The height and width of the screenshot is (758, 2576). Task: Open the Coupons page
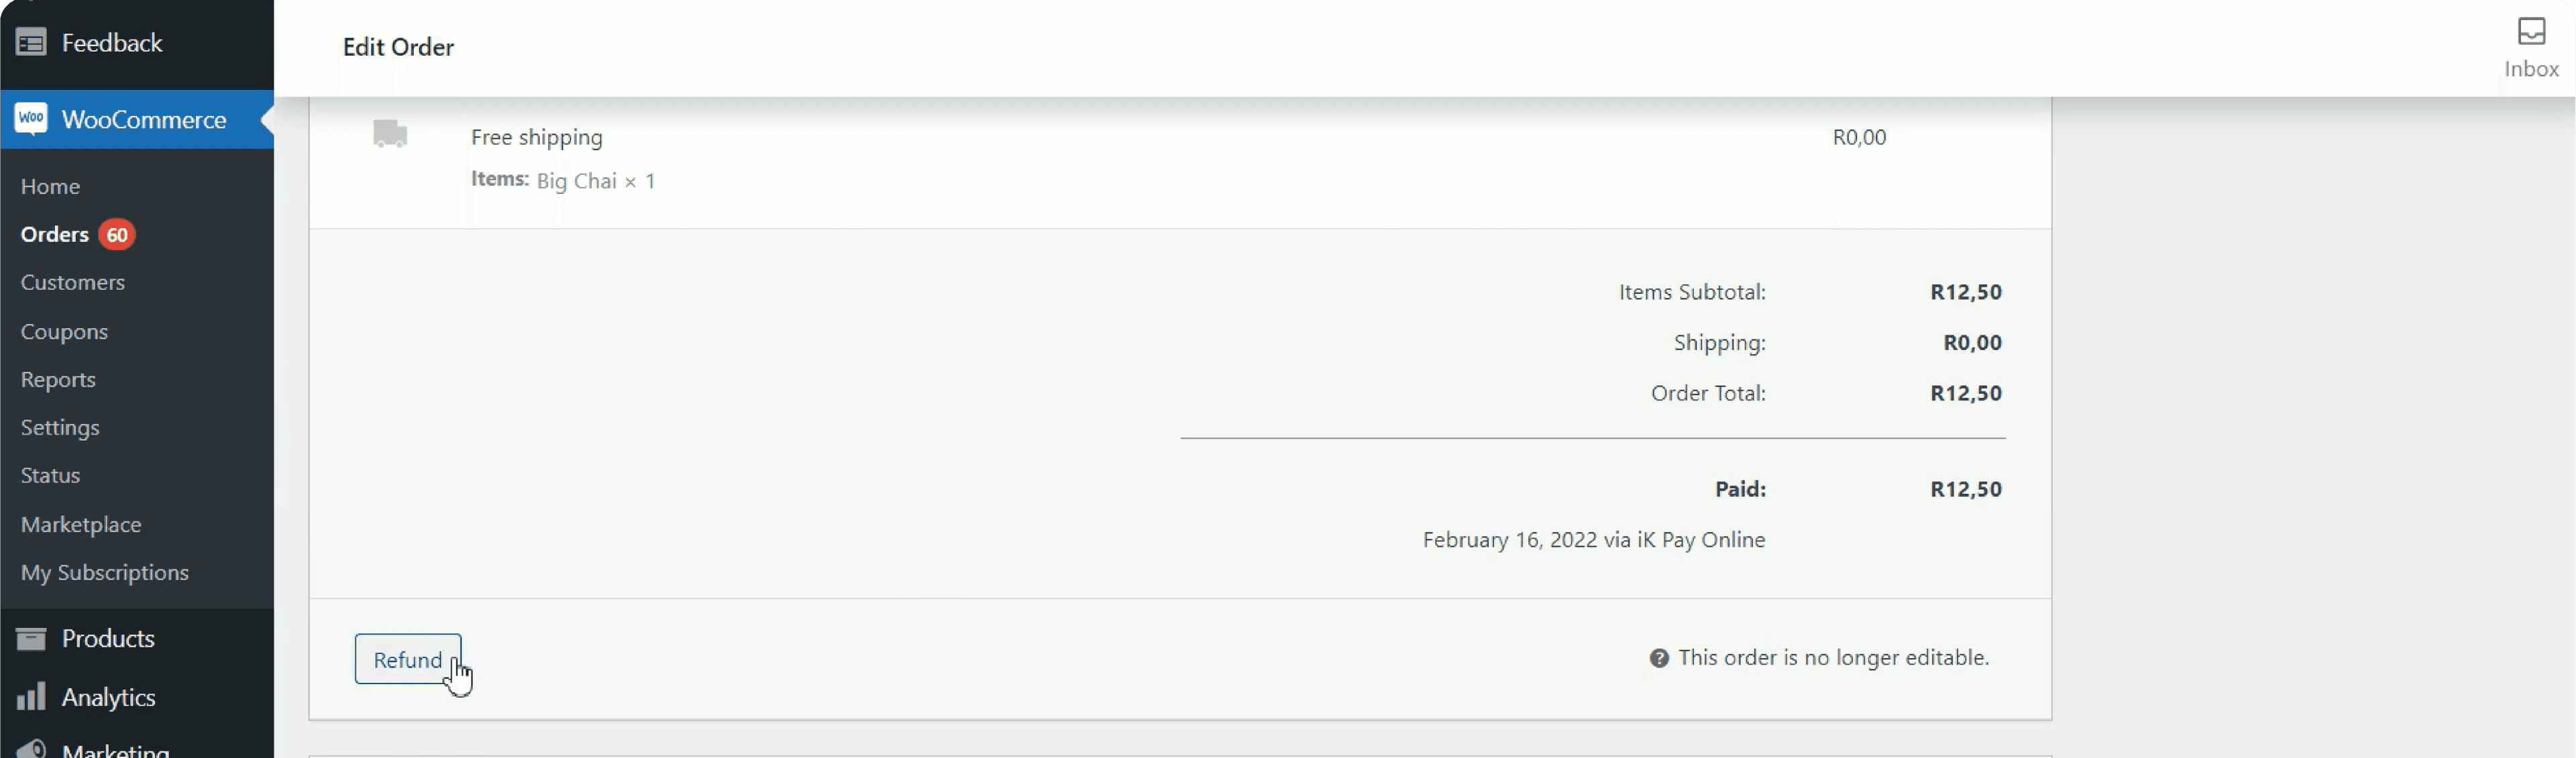[x=64, y=331]
